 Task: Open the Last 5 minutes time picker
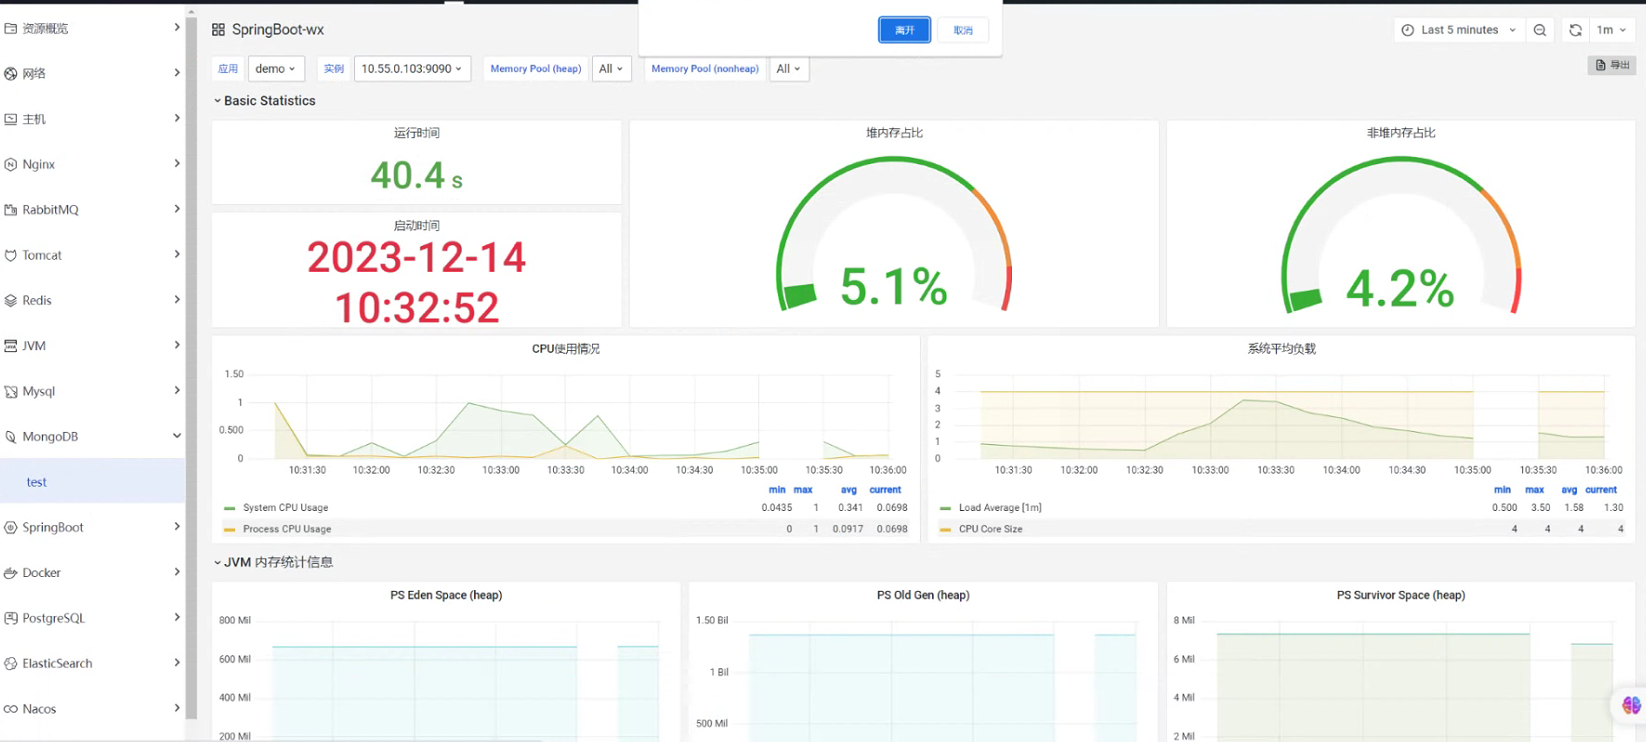[x=1459, y=30]
